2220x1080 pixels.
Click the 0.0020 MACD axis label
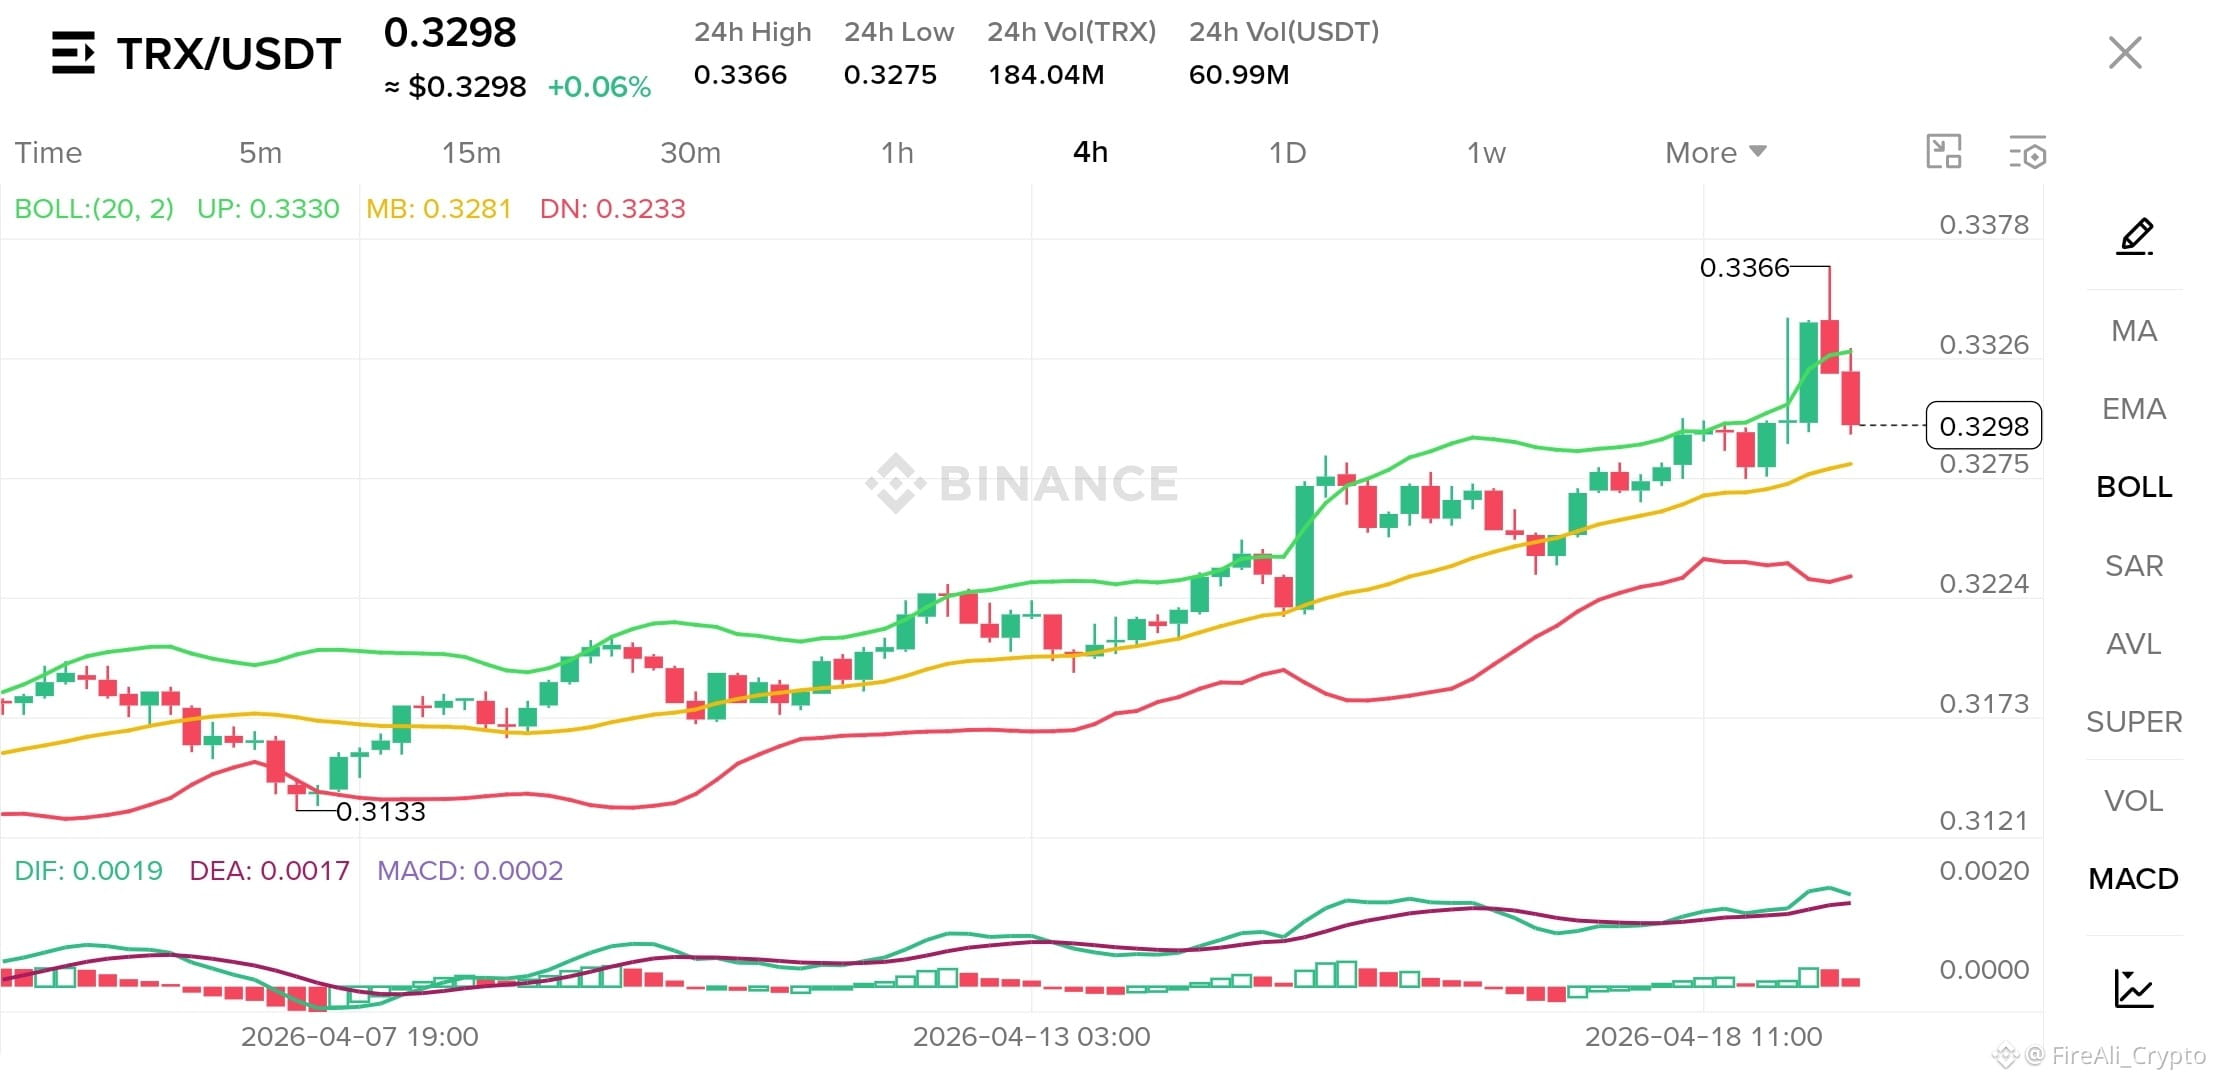point(1984,870)
